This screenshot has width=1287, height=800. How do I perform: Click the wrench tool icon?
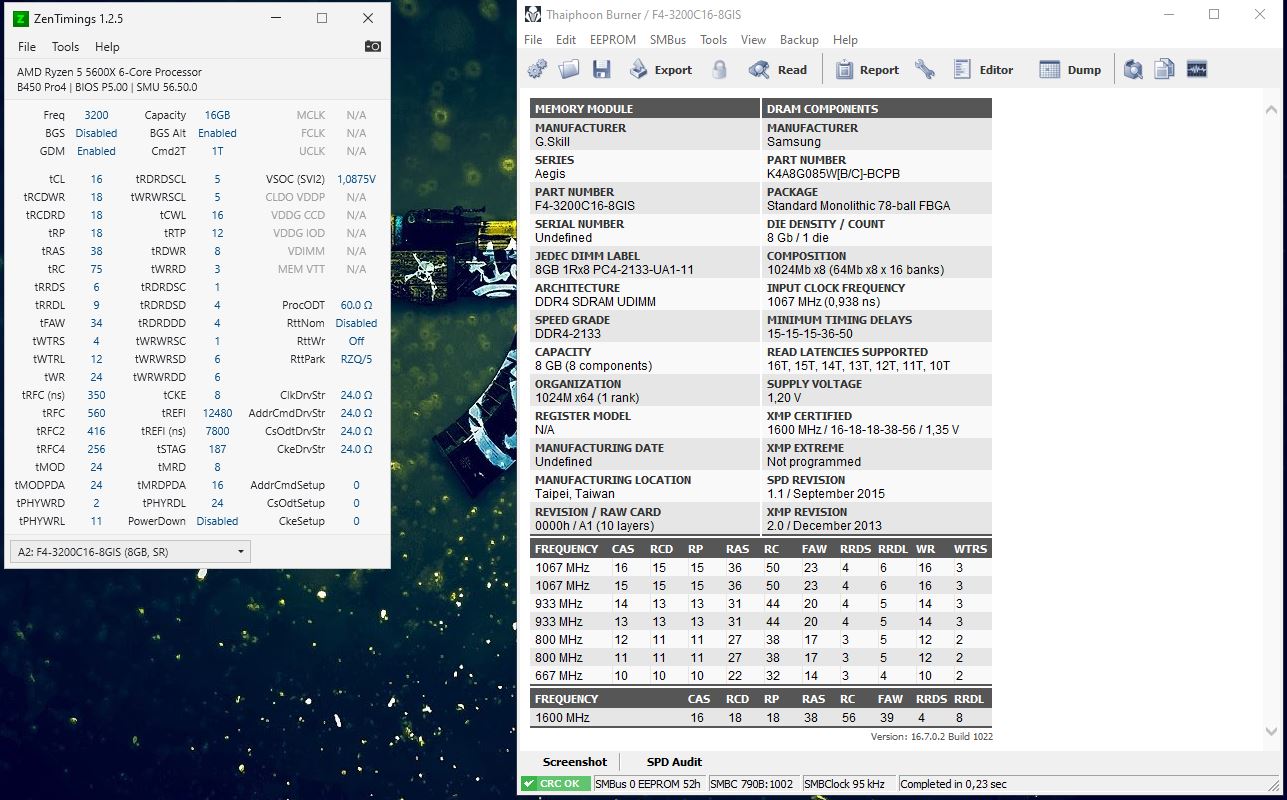point(925,70)
